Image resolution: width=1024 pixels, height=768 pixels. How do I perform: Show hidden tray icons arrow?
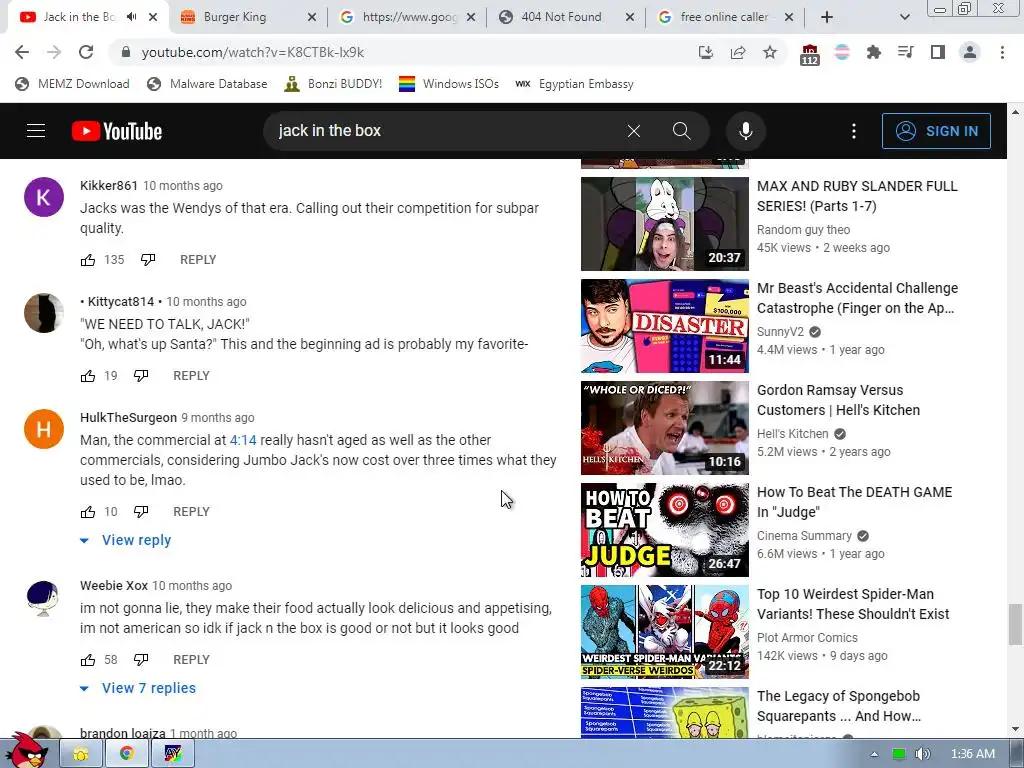pos(874,754)
